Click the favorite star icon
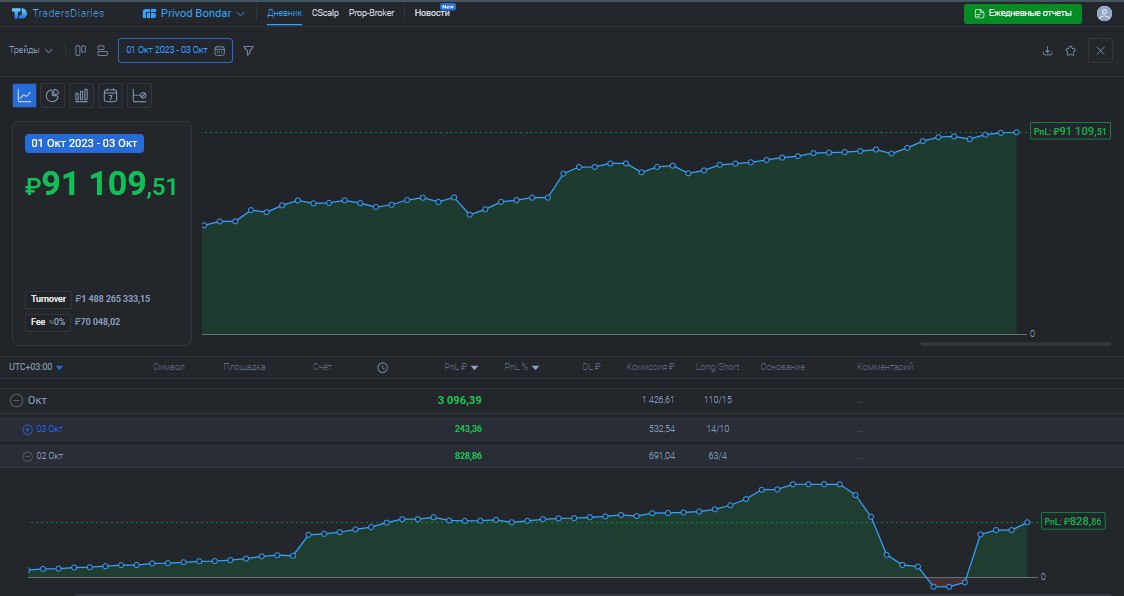Viewport: 1124px width, 596px height. [1071, 50]
